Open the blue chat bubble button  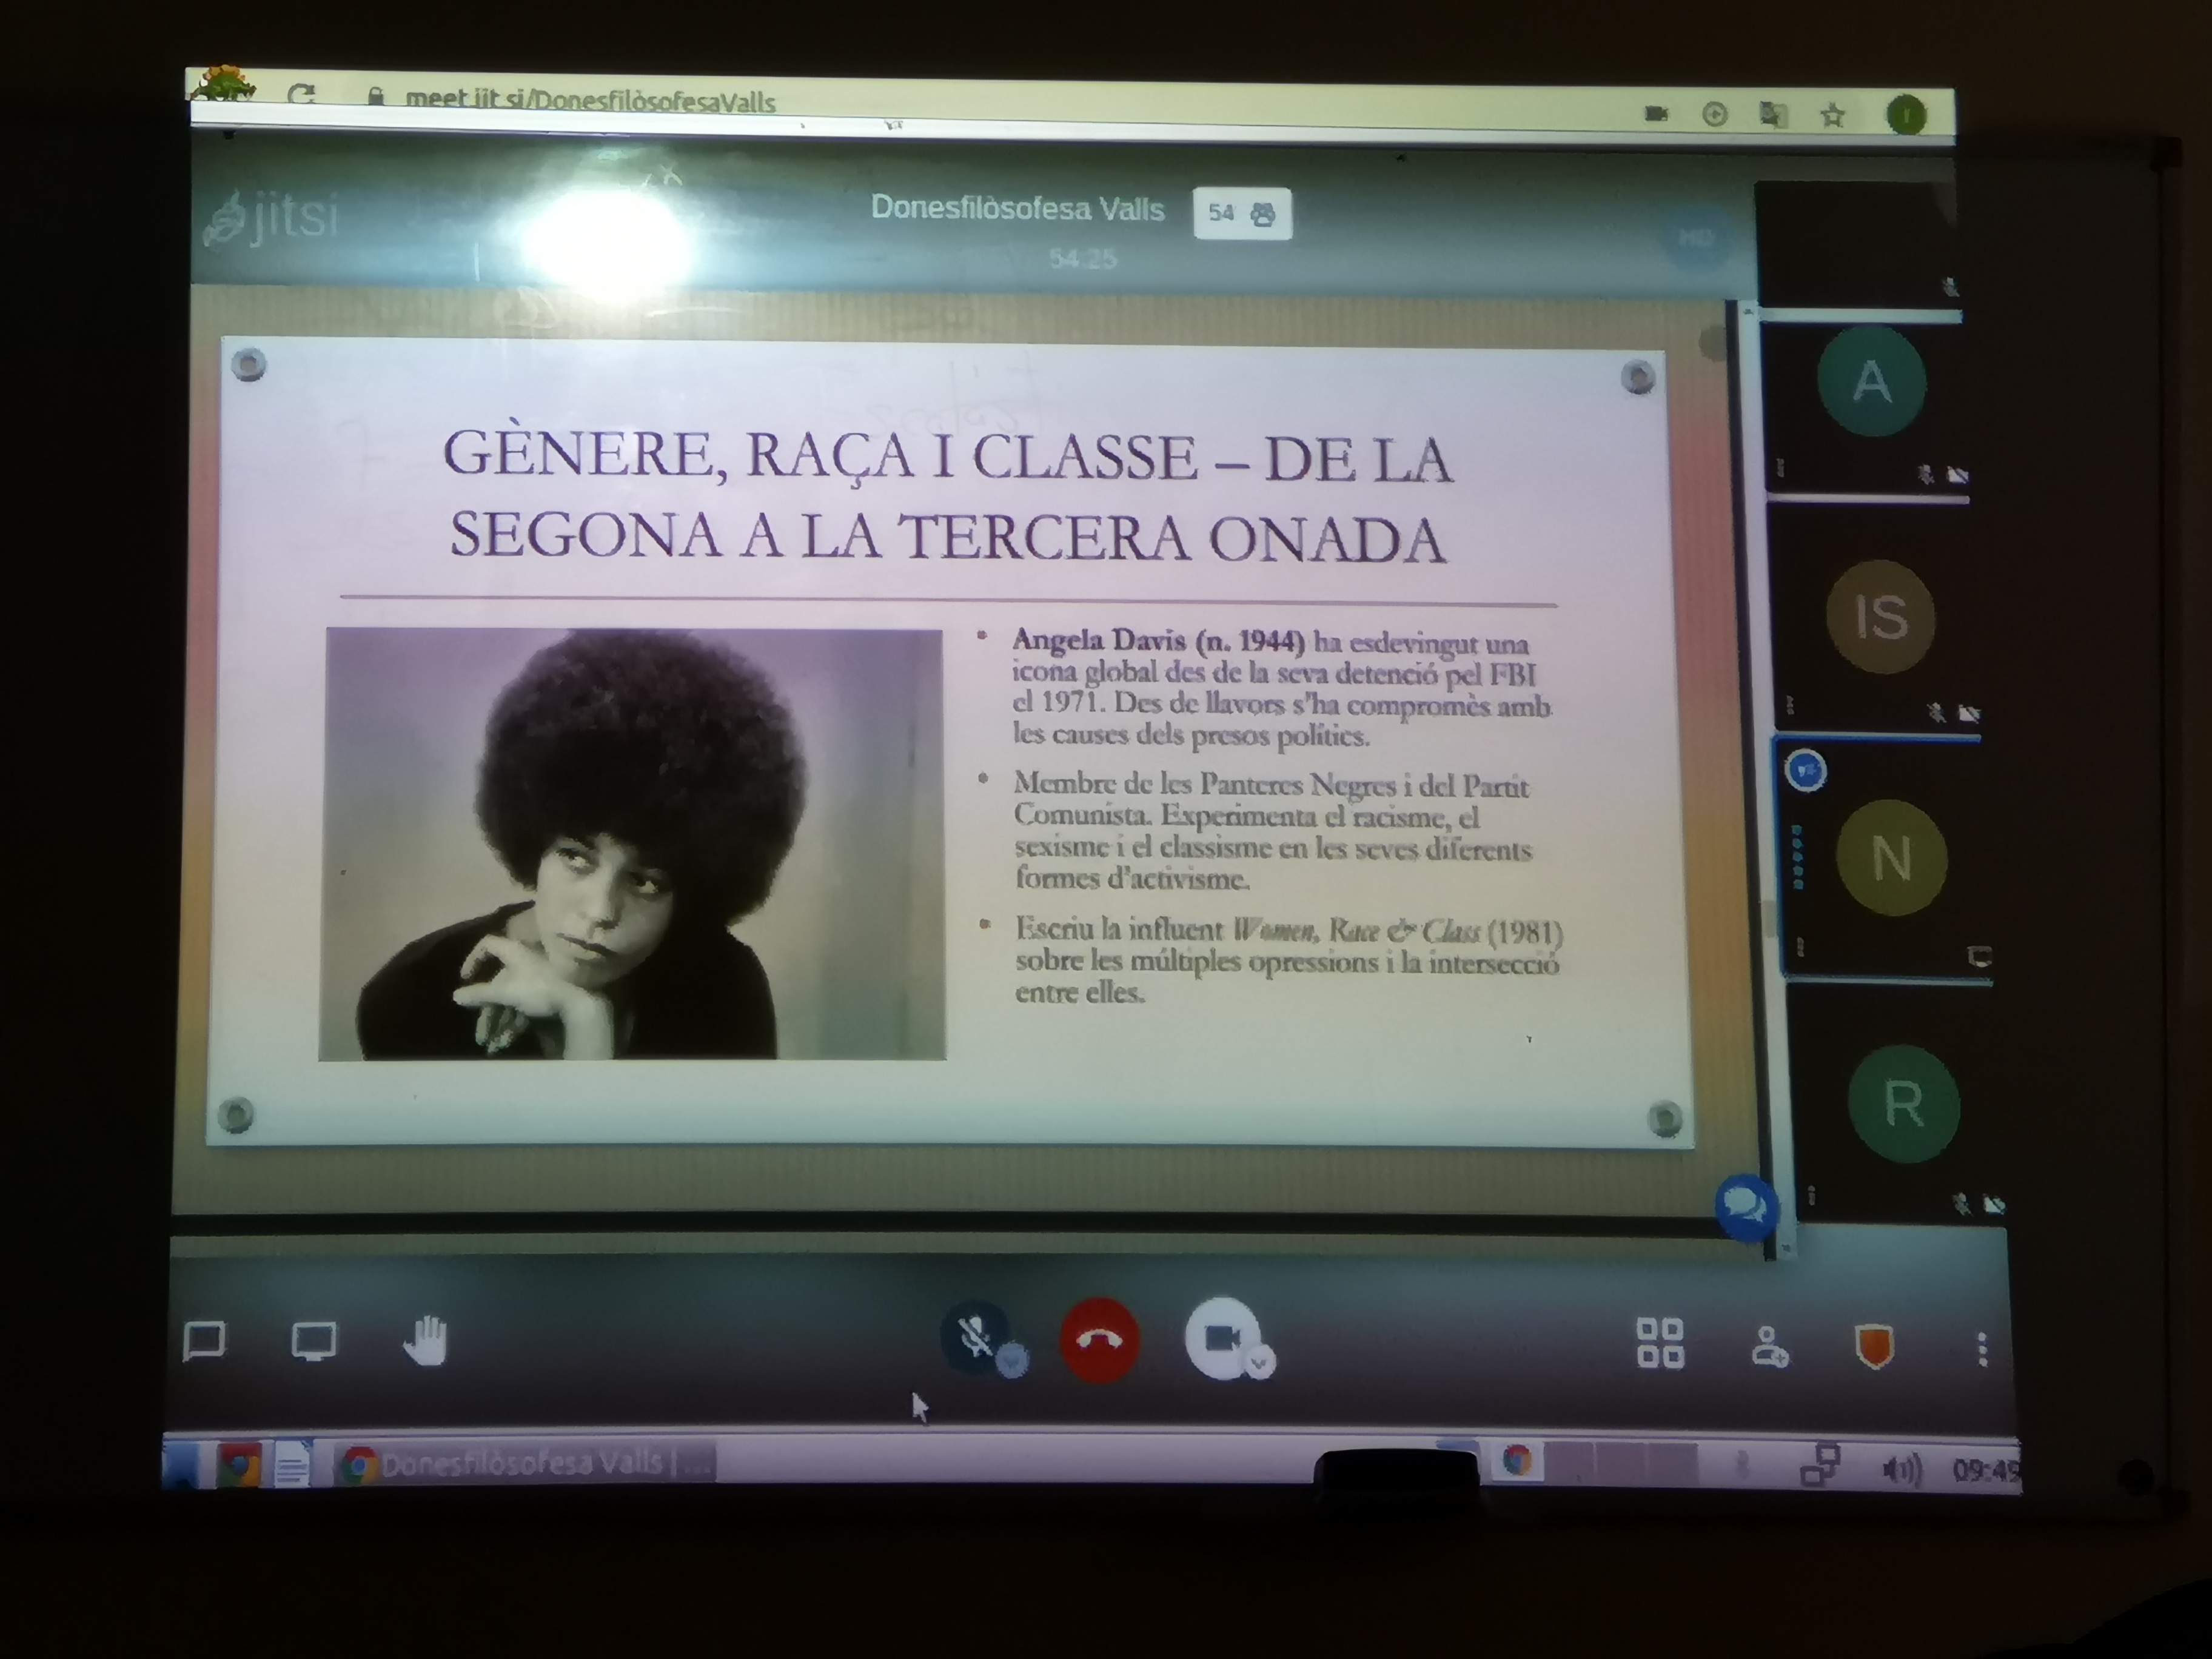coord(1746,1207)
